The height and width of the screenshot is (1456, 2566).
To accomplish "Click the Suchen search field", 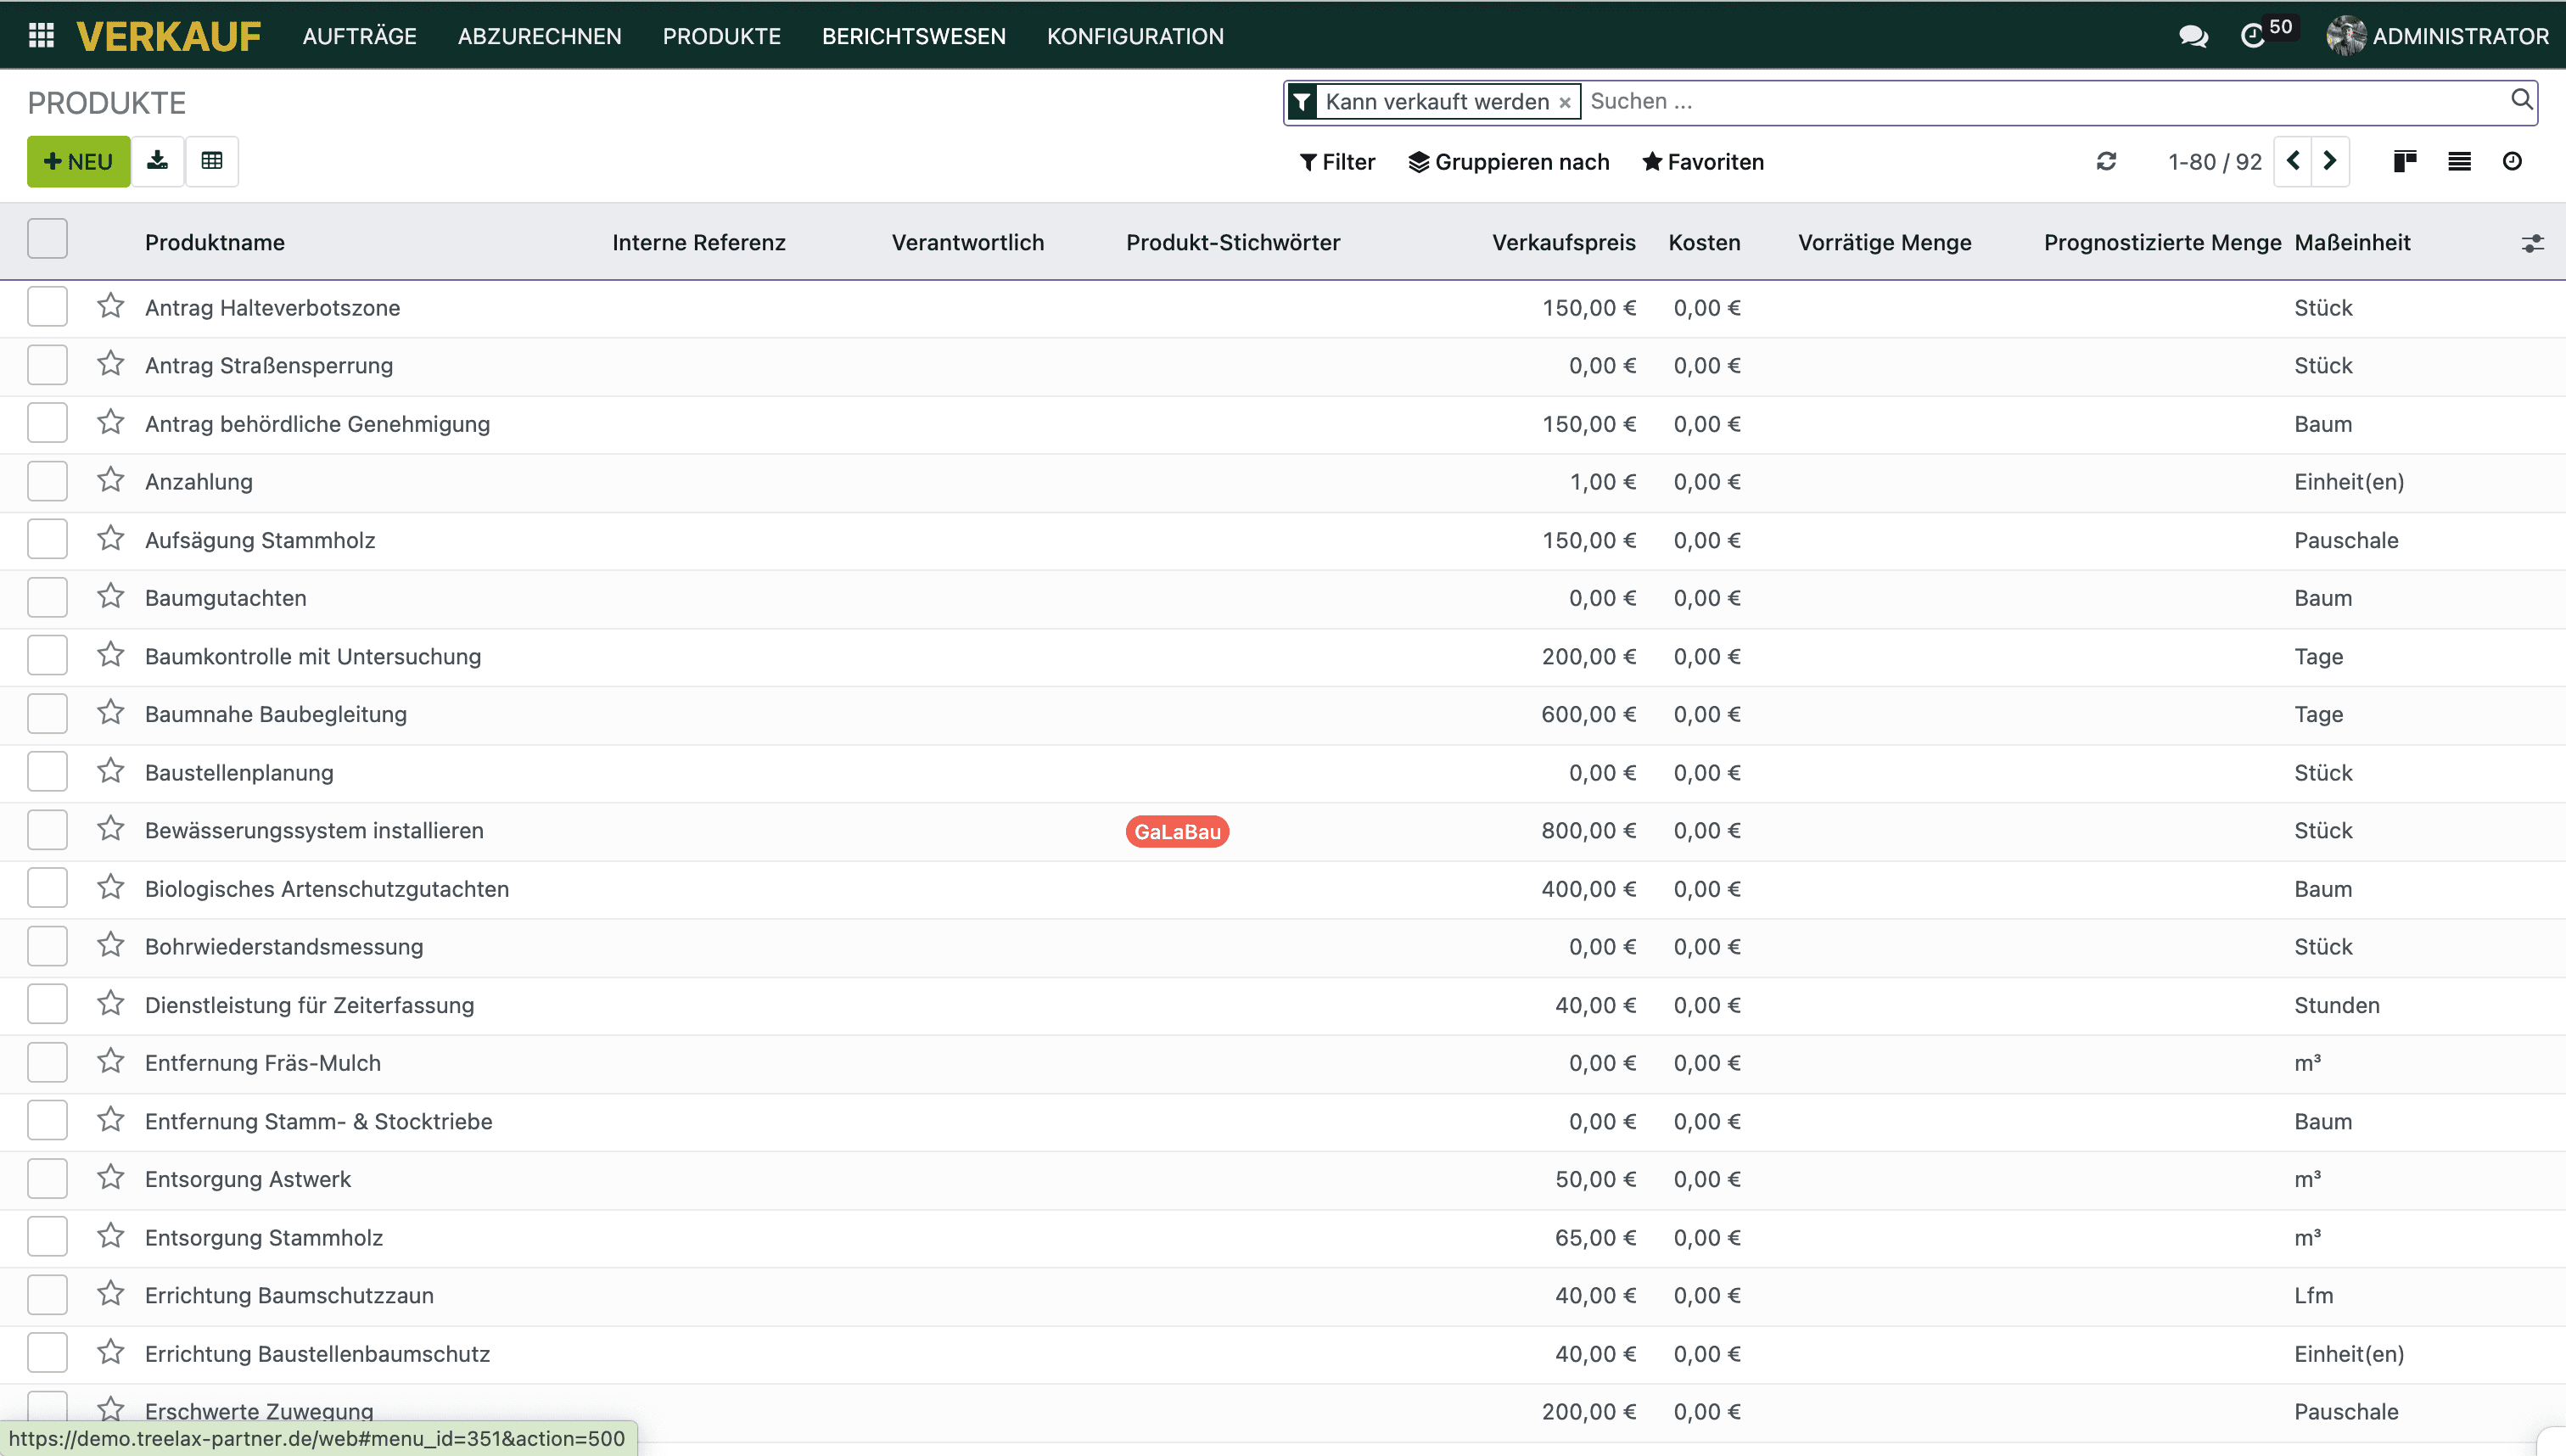I will tap(2040, 102).
